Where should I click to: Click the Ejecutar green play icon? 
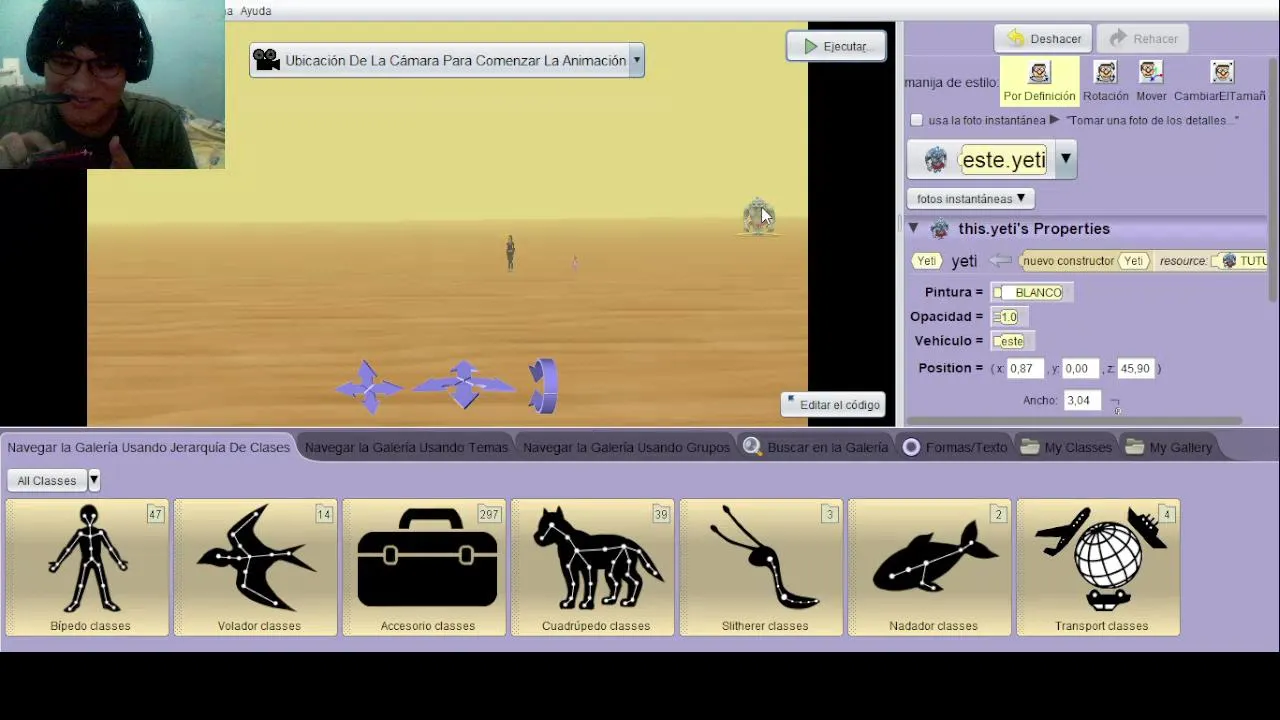809,46
